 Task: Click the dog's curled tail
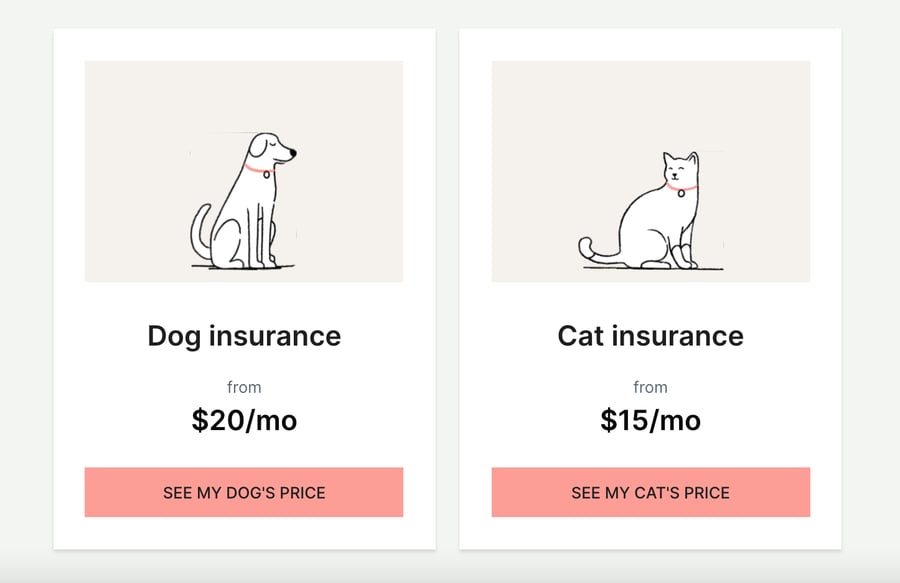(199, 230)
